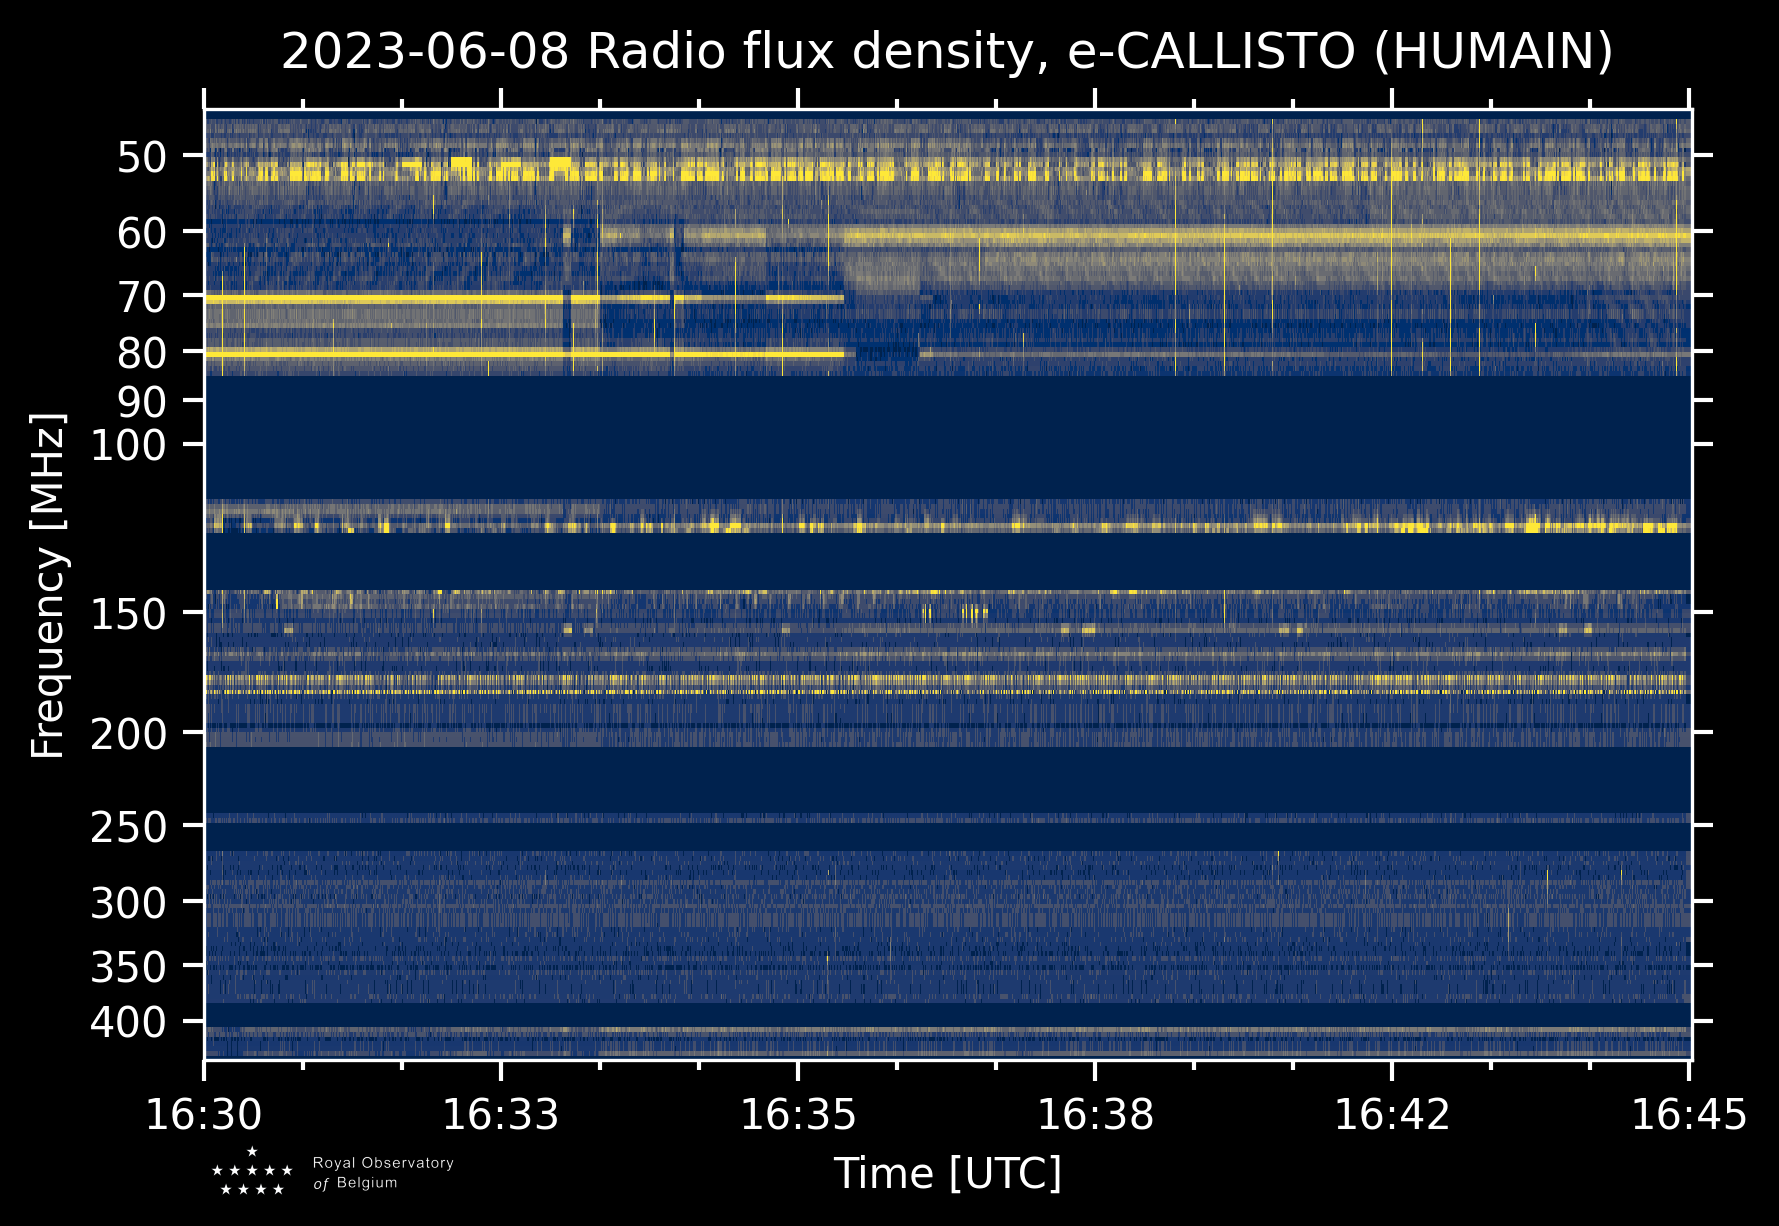Select the 300 MHz frequency tick label
Image resolution: width=1779 pixels, height=1226 pixels.
tap(130, 904)
